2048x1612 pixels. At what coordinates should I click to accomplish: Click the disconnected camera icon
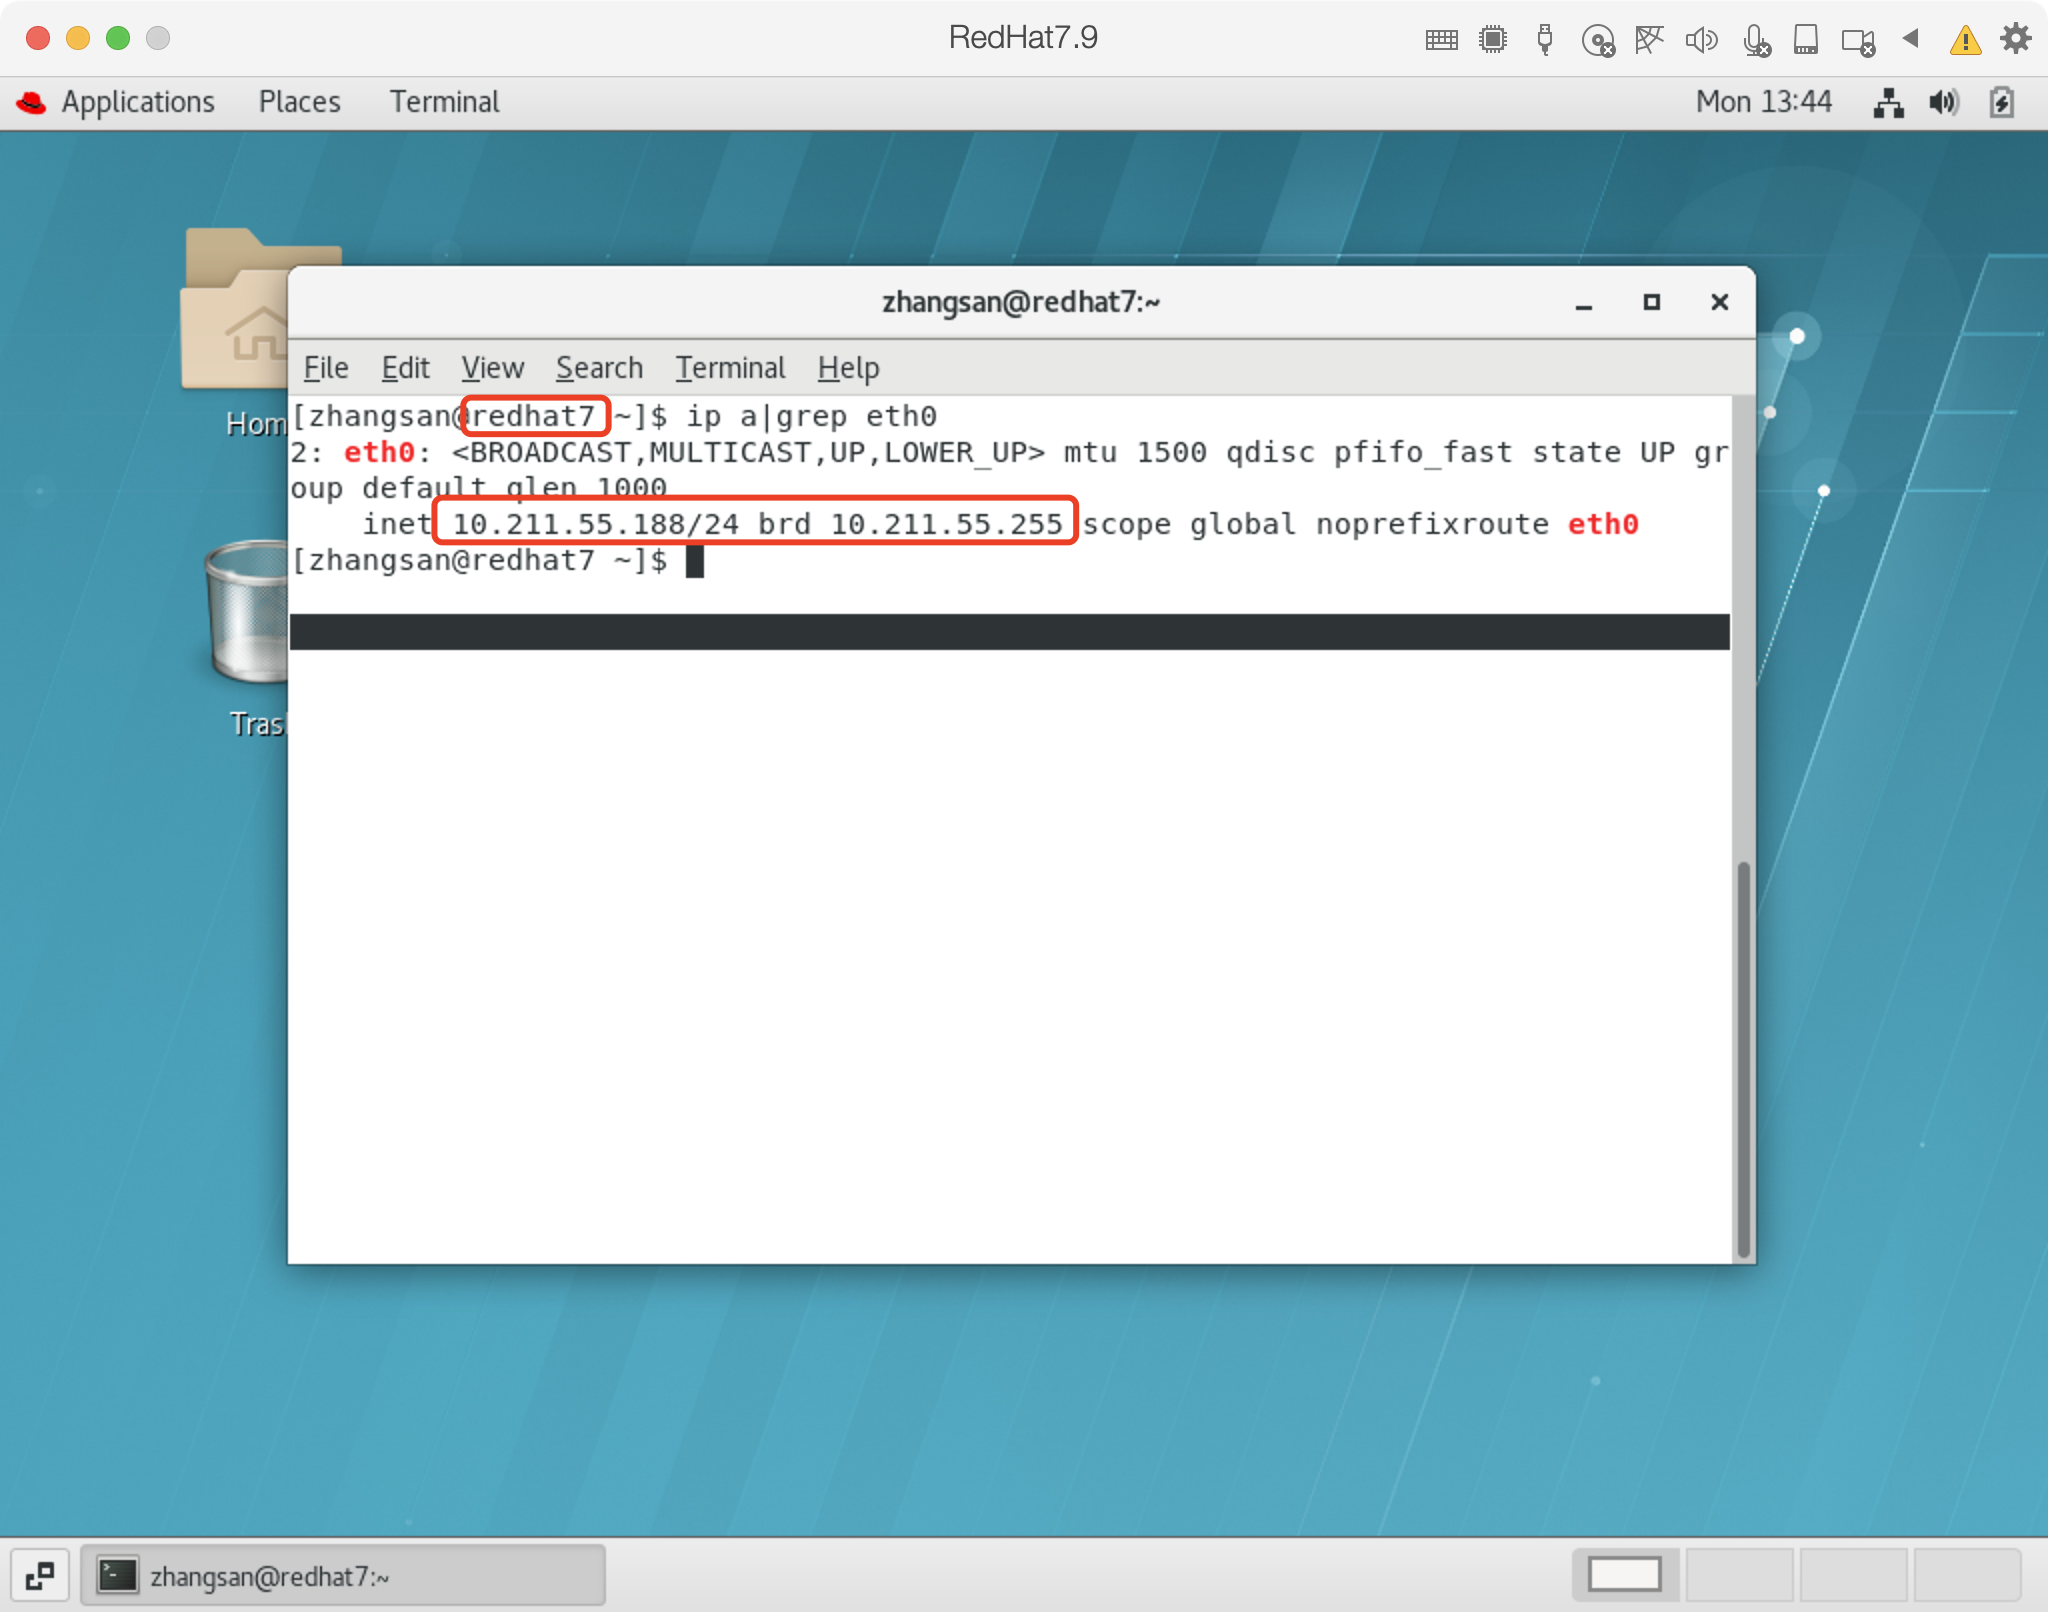tap(1858, 41)
